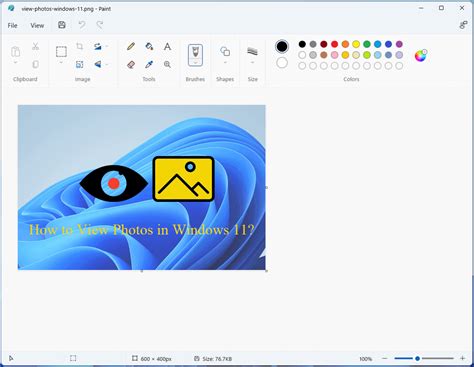Expand the Paste options arrow
The image size is (474, 367).
pyautogui.click(x=15, y=63)
